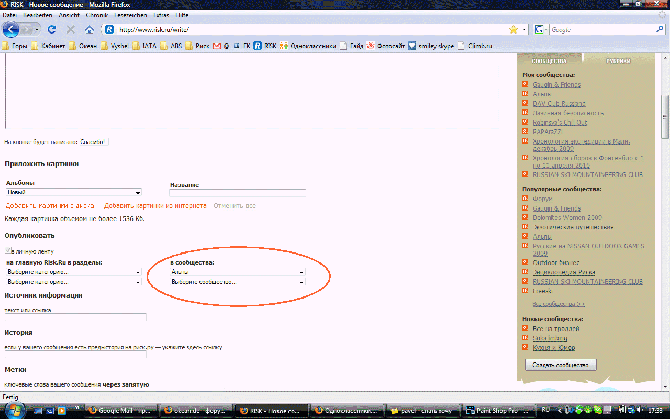The height and width of the screenshot is (419, 670).
Task: Click the bookmark star in the address bar
Action: click(512, 30)
